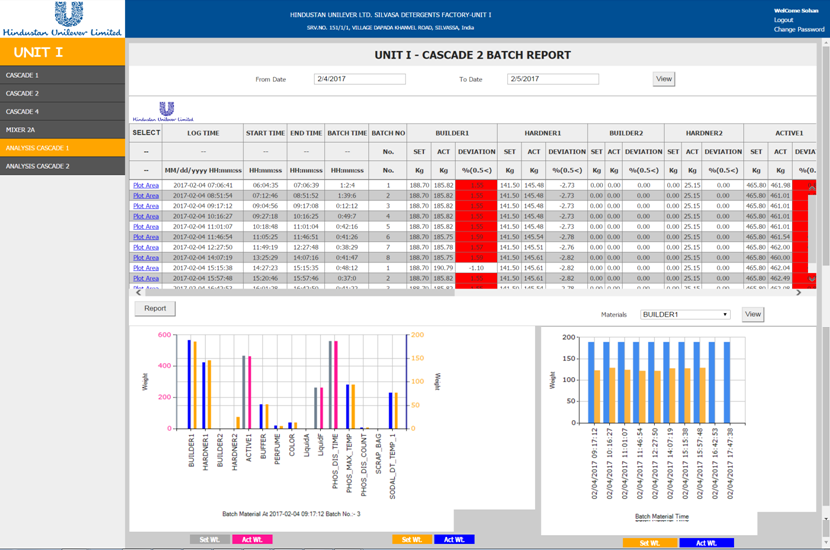The image size is (830, 550).
Task: Open Plot Area for log time 08:51:54
Action: 146,196
